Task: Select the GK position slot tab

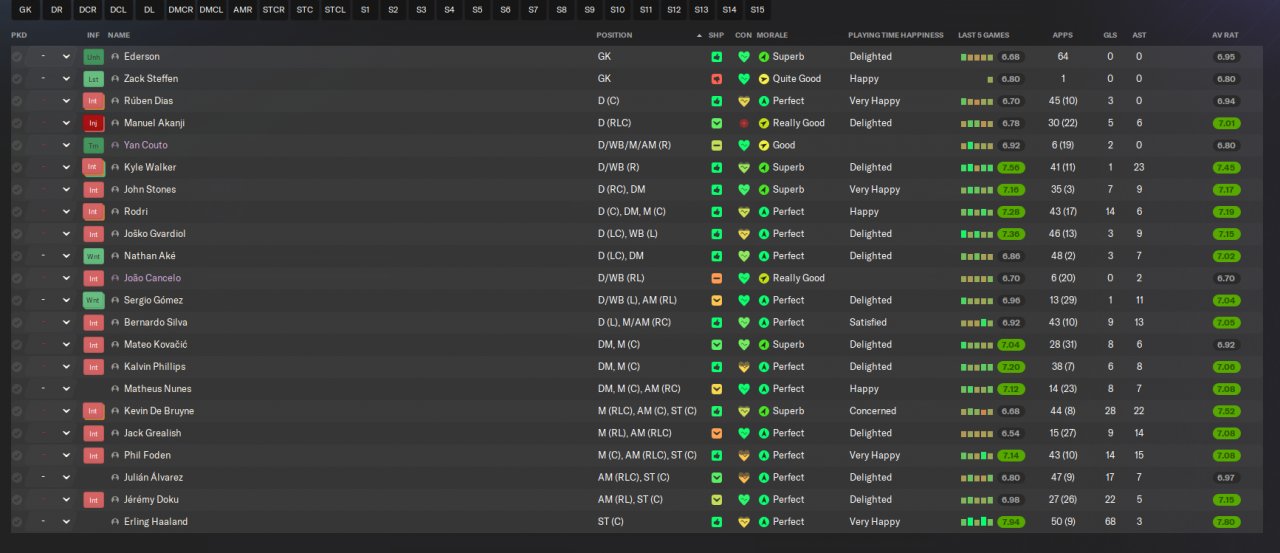Action: [25, 10]
